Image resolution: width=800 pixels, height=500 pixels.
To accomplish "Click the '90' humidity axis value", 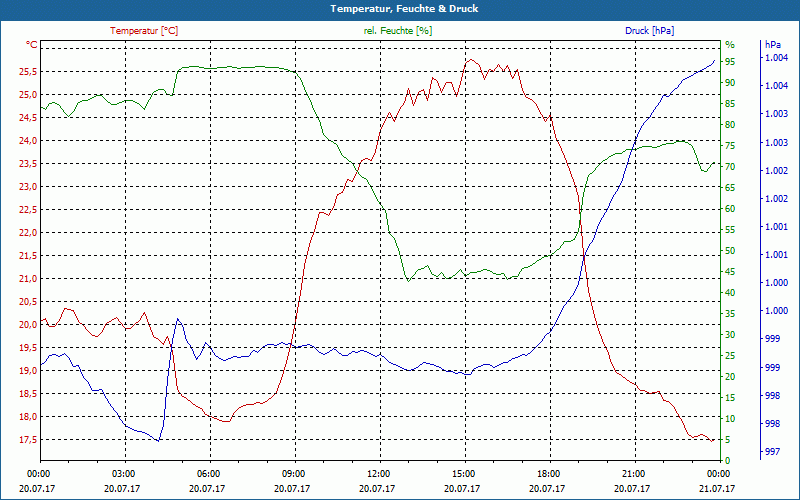I will coord(730,83).
